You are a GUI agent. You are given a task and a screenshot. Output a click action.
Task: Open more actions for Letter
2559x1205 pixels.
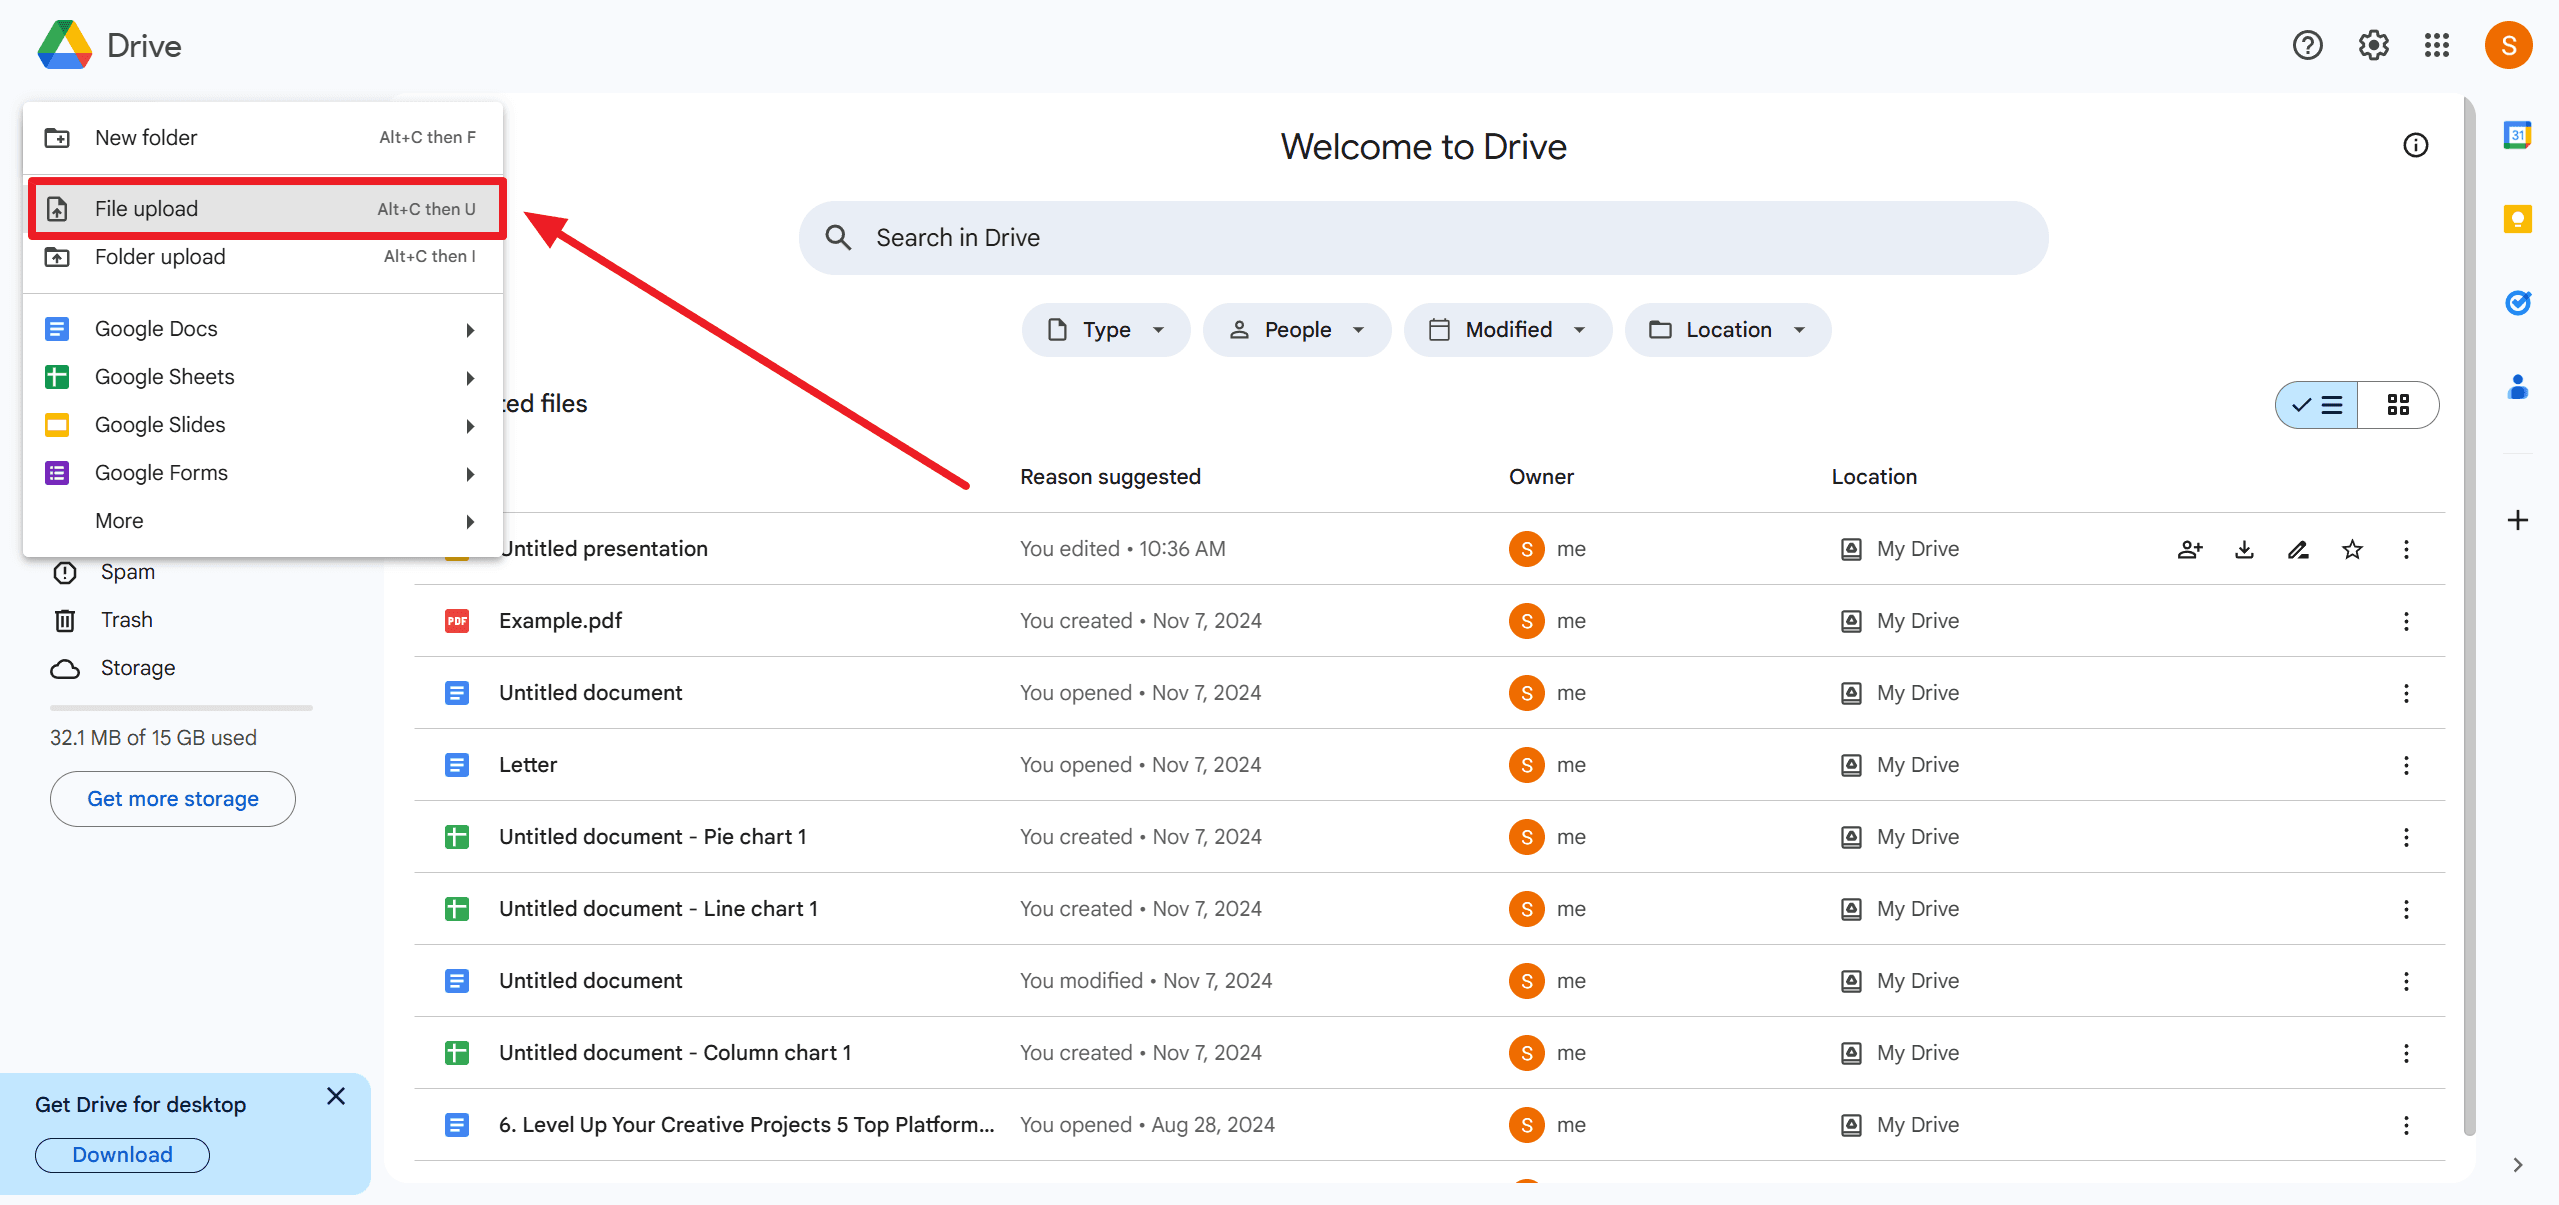[2406, 765]
